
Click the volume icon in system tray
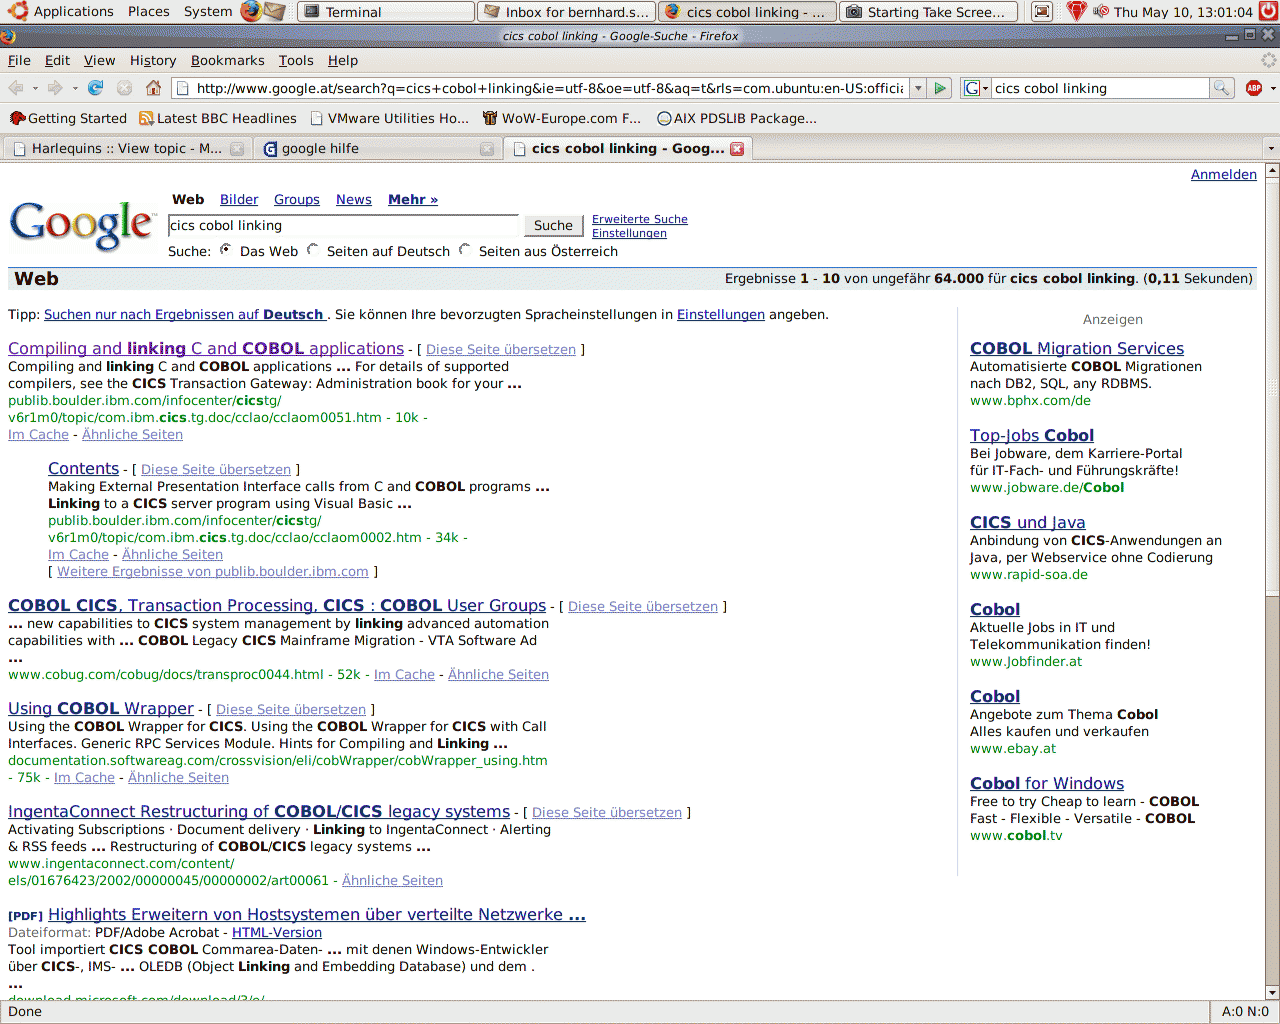(1100, 11)
